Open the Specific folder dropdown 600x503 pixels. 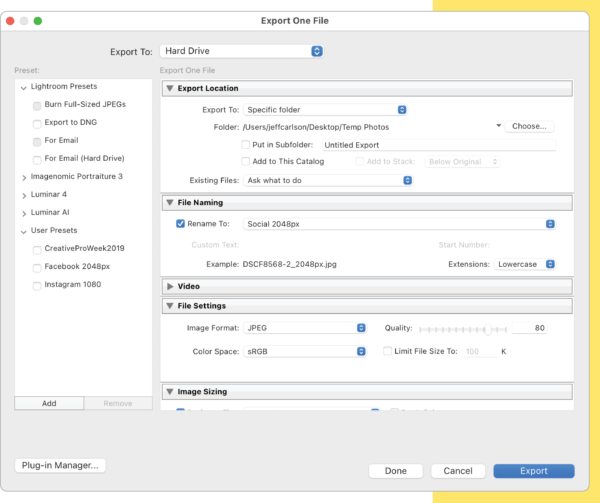[x=325, y=110]
